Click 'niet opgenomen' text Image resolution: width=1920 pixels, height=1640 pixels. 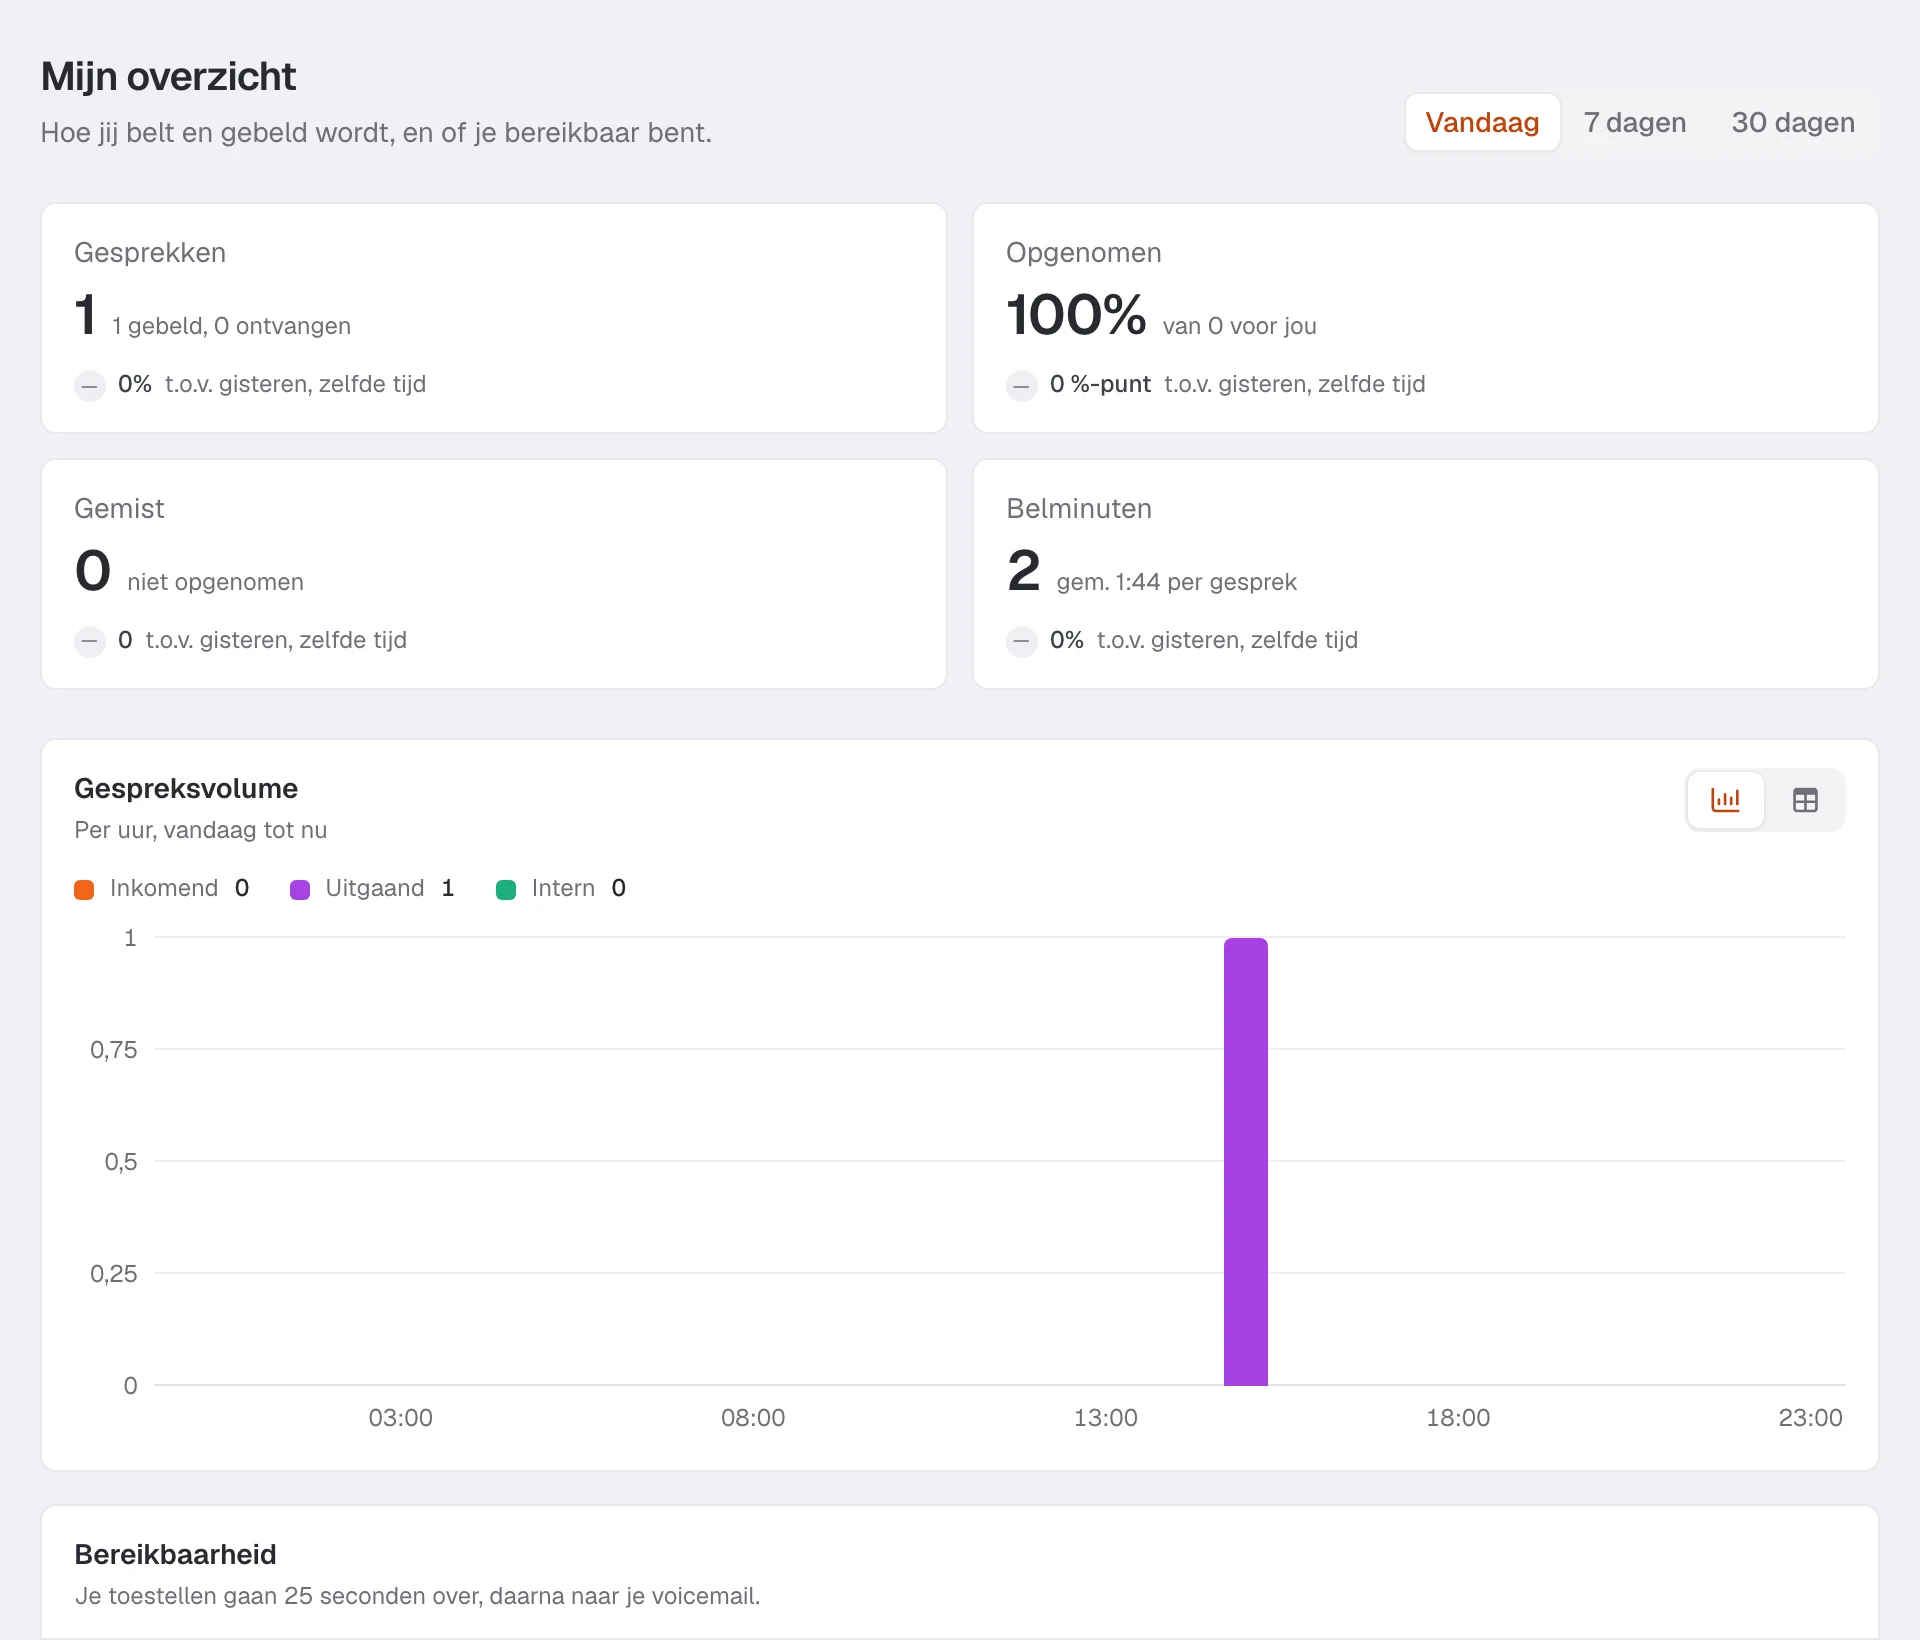(x=215, y=582)
